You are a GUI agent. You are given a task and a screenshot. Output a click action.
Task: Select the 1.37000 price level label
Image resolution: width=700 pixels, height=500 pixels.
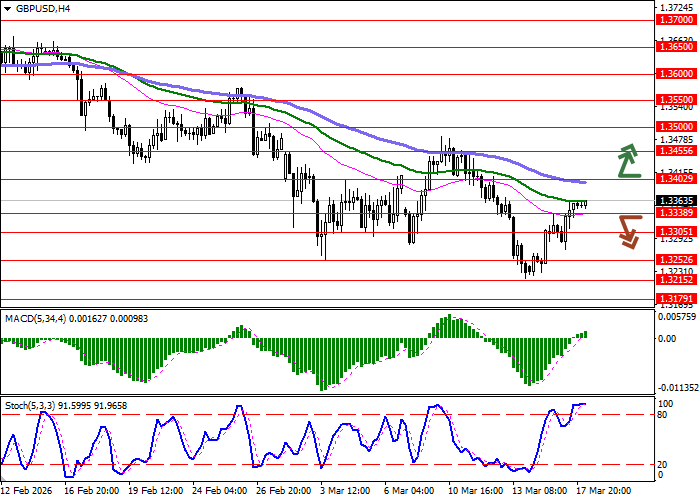coord(676,20)
